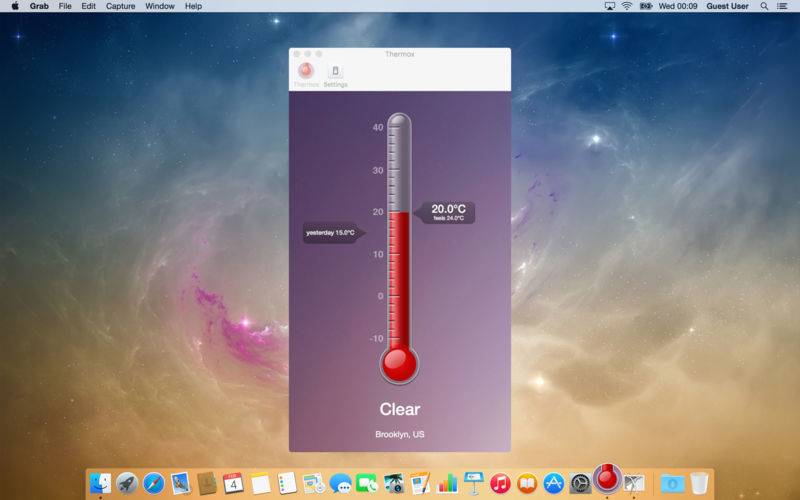The image size is (800, 500).
Task: Click the yesterday 15.0°C marker
Action: click(x=335, y=233)
